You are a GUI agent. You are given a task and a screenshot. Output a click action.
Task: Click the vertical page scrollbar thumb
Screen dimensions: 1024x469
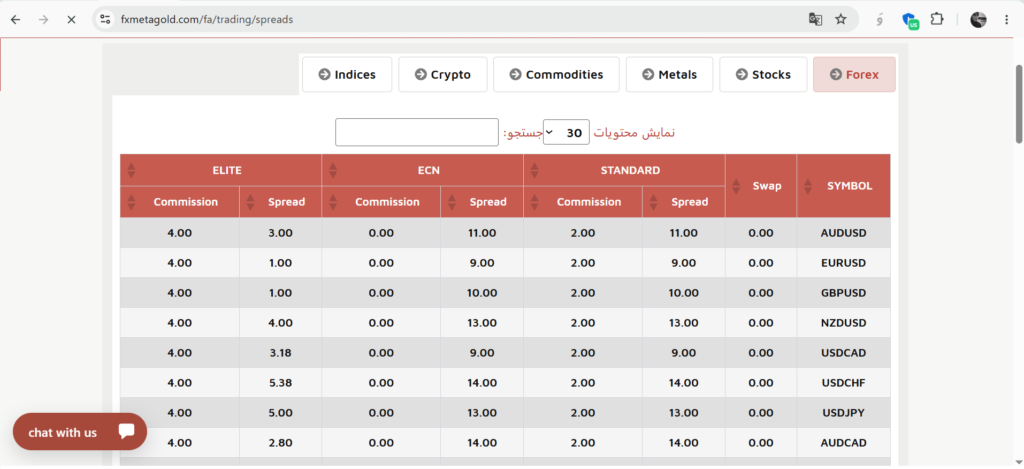coord(1018,105)
